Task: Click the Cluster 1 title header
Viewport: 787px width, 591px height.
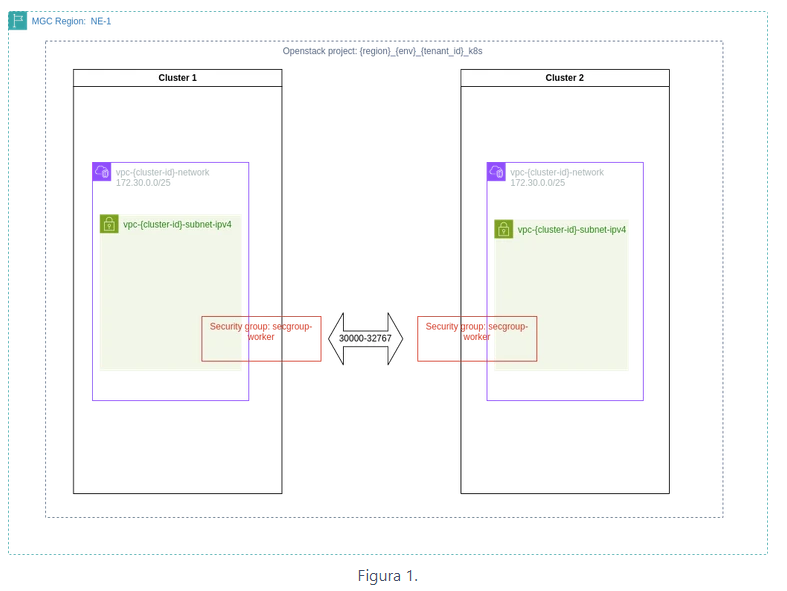Action: click(x=177, y=78)
